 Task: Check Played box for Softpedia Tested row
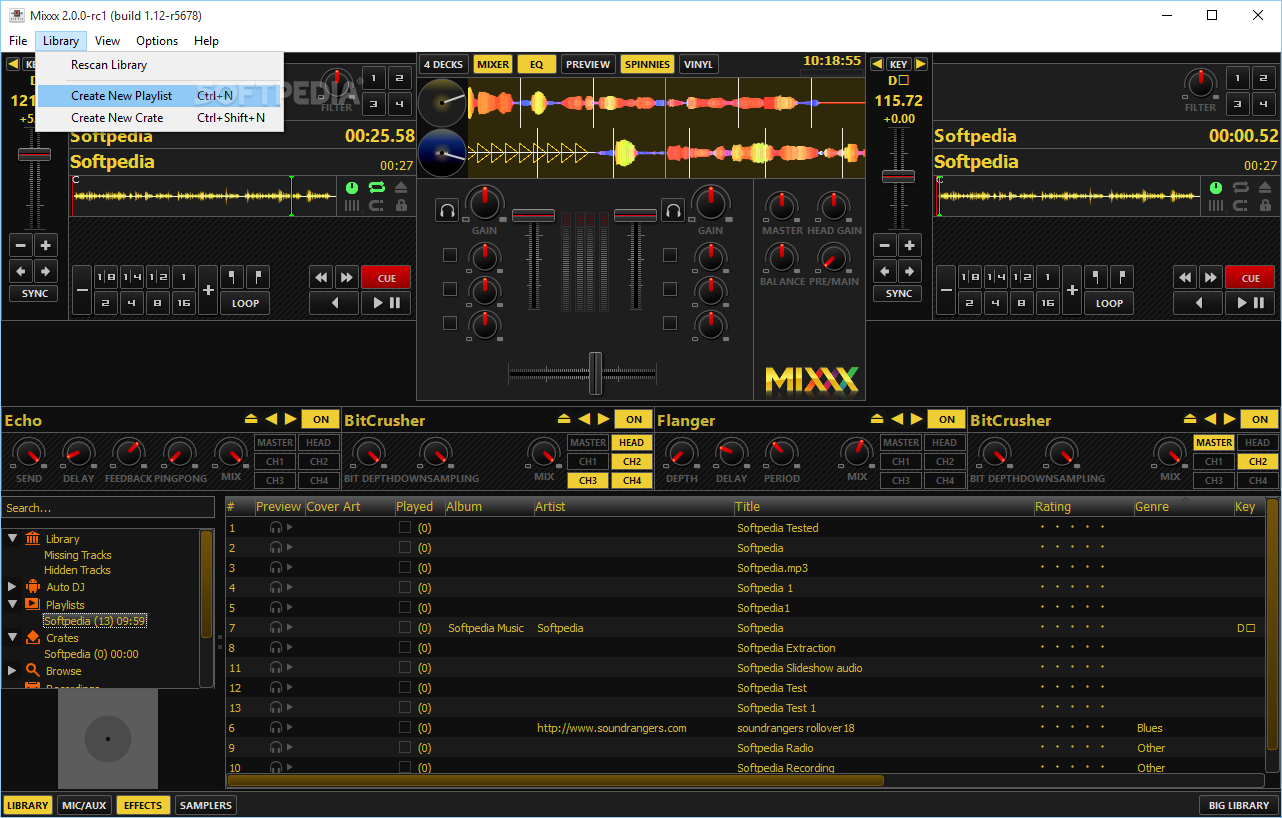(x=405, y=527)
